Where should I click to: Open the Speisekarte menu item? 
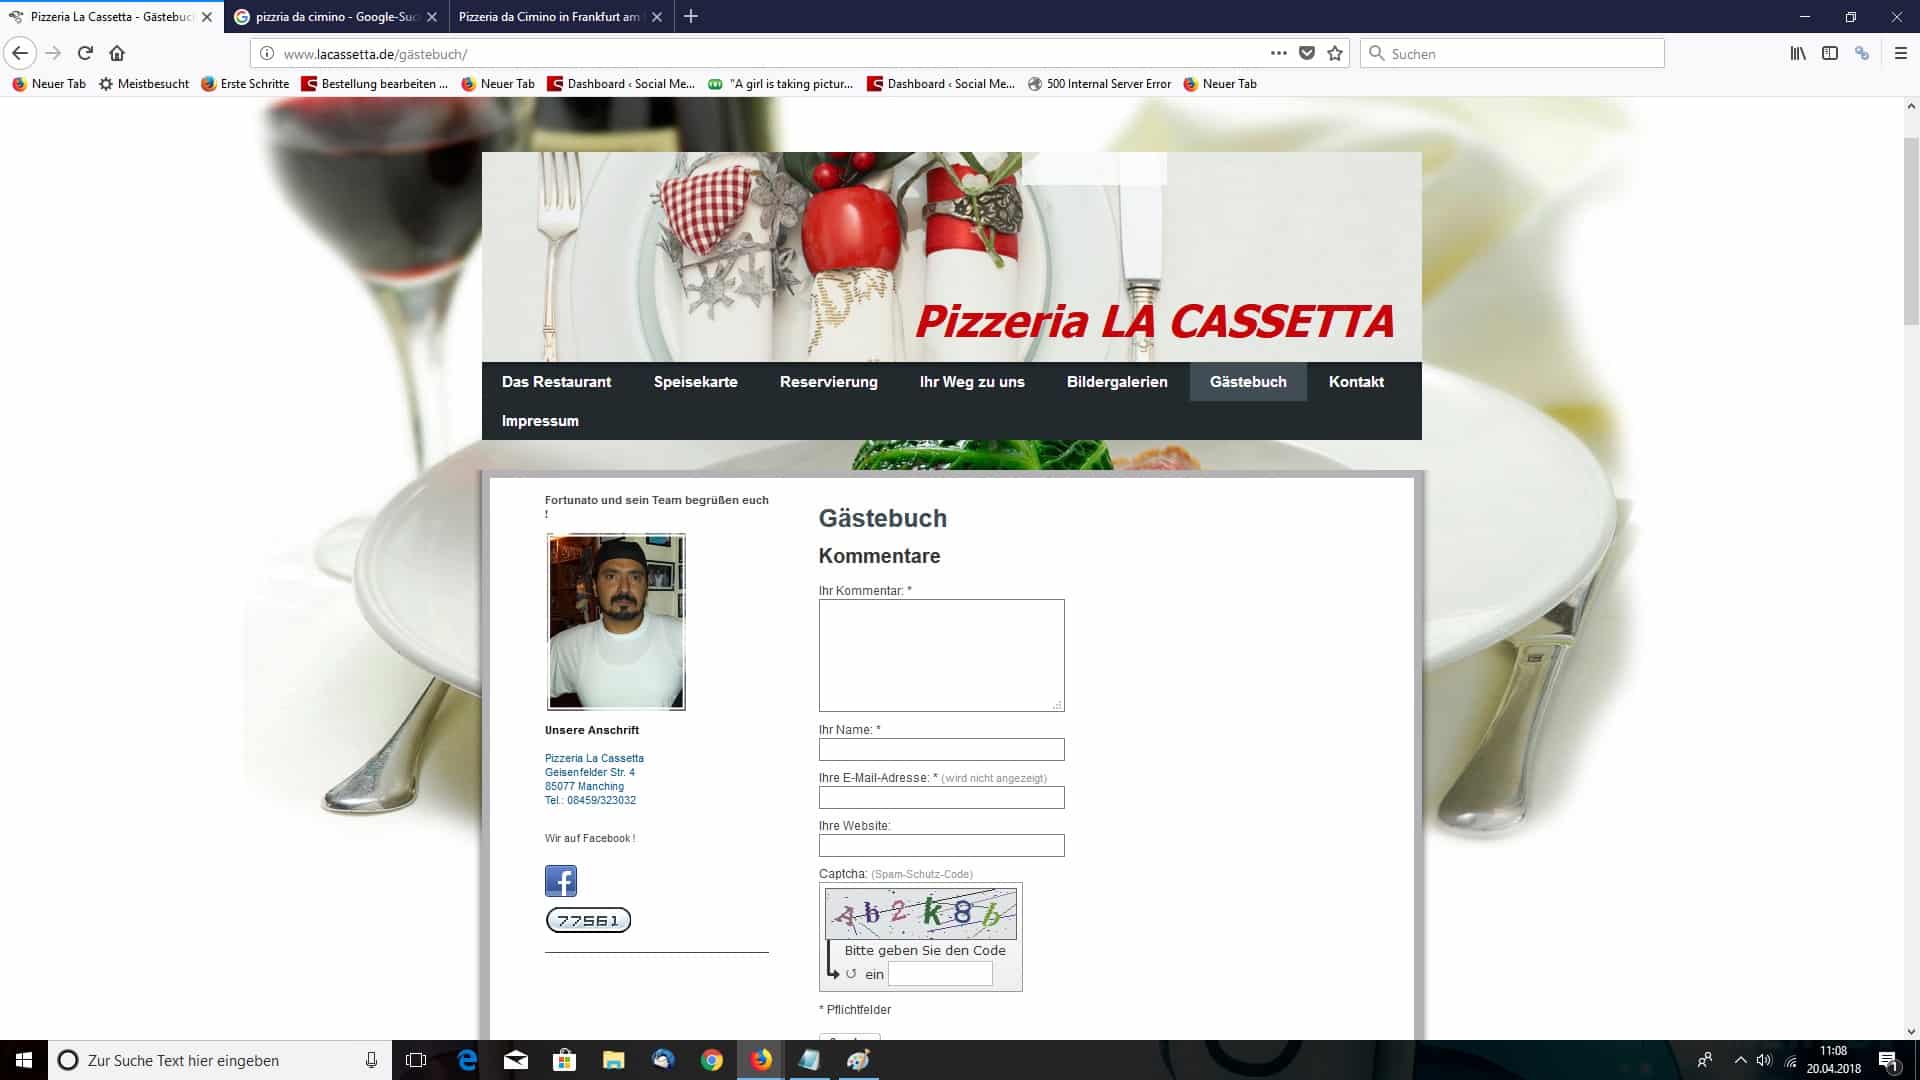tap(696, 382)
